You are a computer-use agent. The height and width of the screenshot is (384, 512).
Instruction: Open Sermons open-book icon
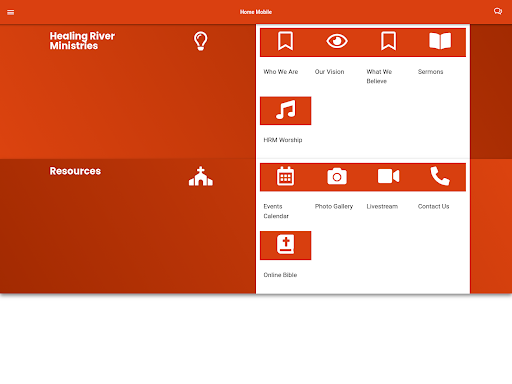tap(440, 41)
